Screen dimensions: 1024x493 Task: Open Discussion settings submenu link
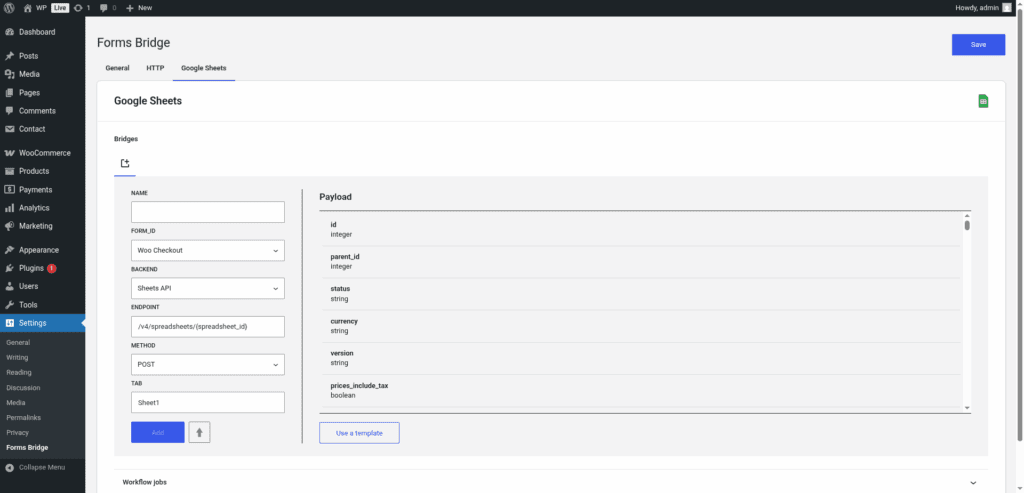(x=23, y=387)
